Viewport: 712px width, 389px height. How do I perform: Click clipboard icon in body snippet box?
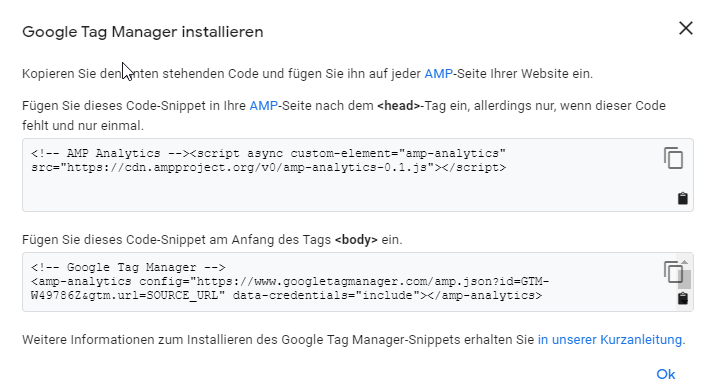click(x=682, y=298)
